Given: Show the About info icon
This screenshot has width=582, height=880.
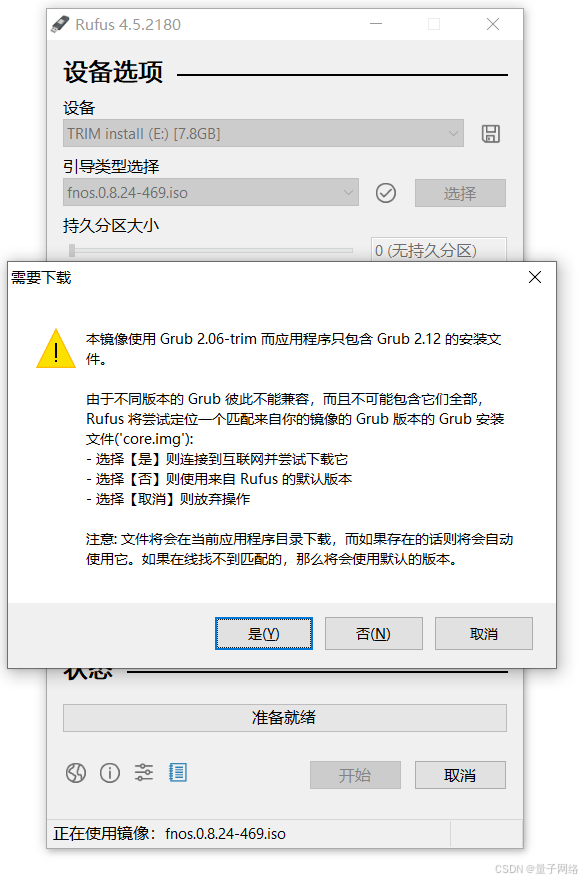Looking at the screenshot, I should tap(110, 773).
